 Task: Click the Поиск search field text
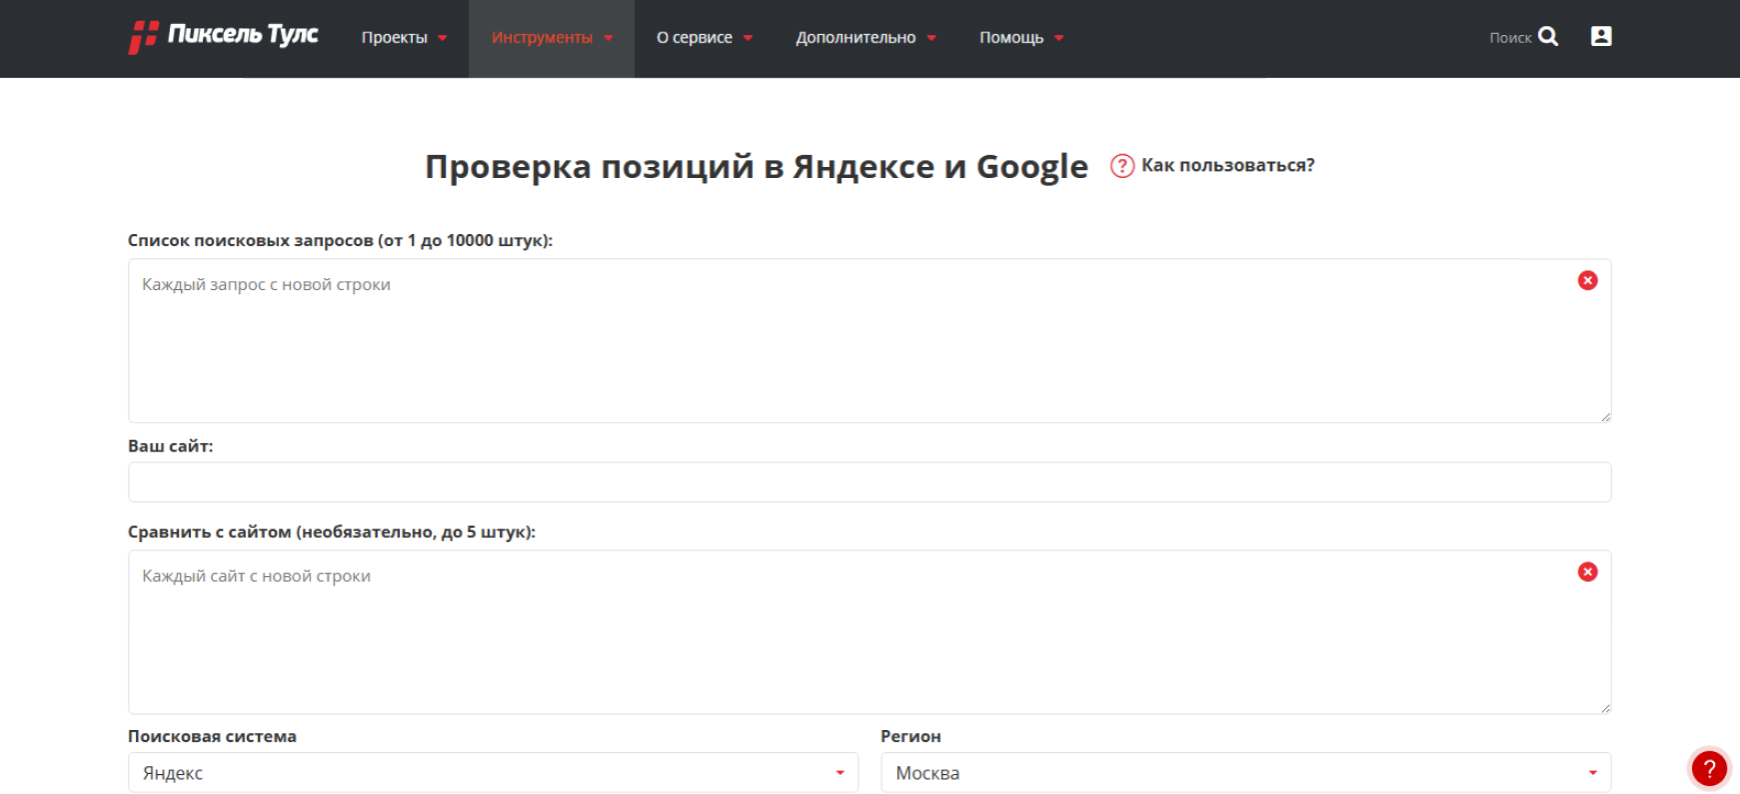point(1510,38)
